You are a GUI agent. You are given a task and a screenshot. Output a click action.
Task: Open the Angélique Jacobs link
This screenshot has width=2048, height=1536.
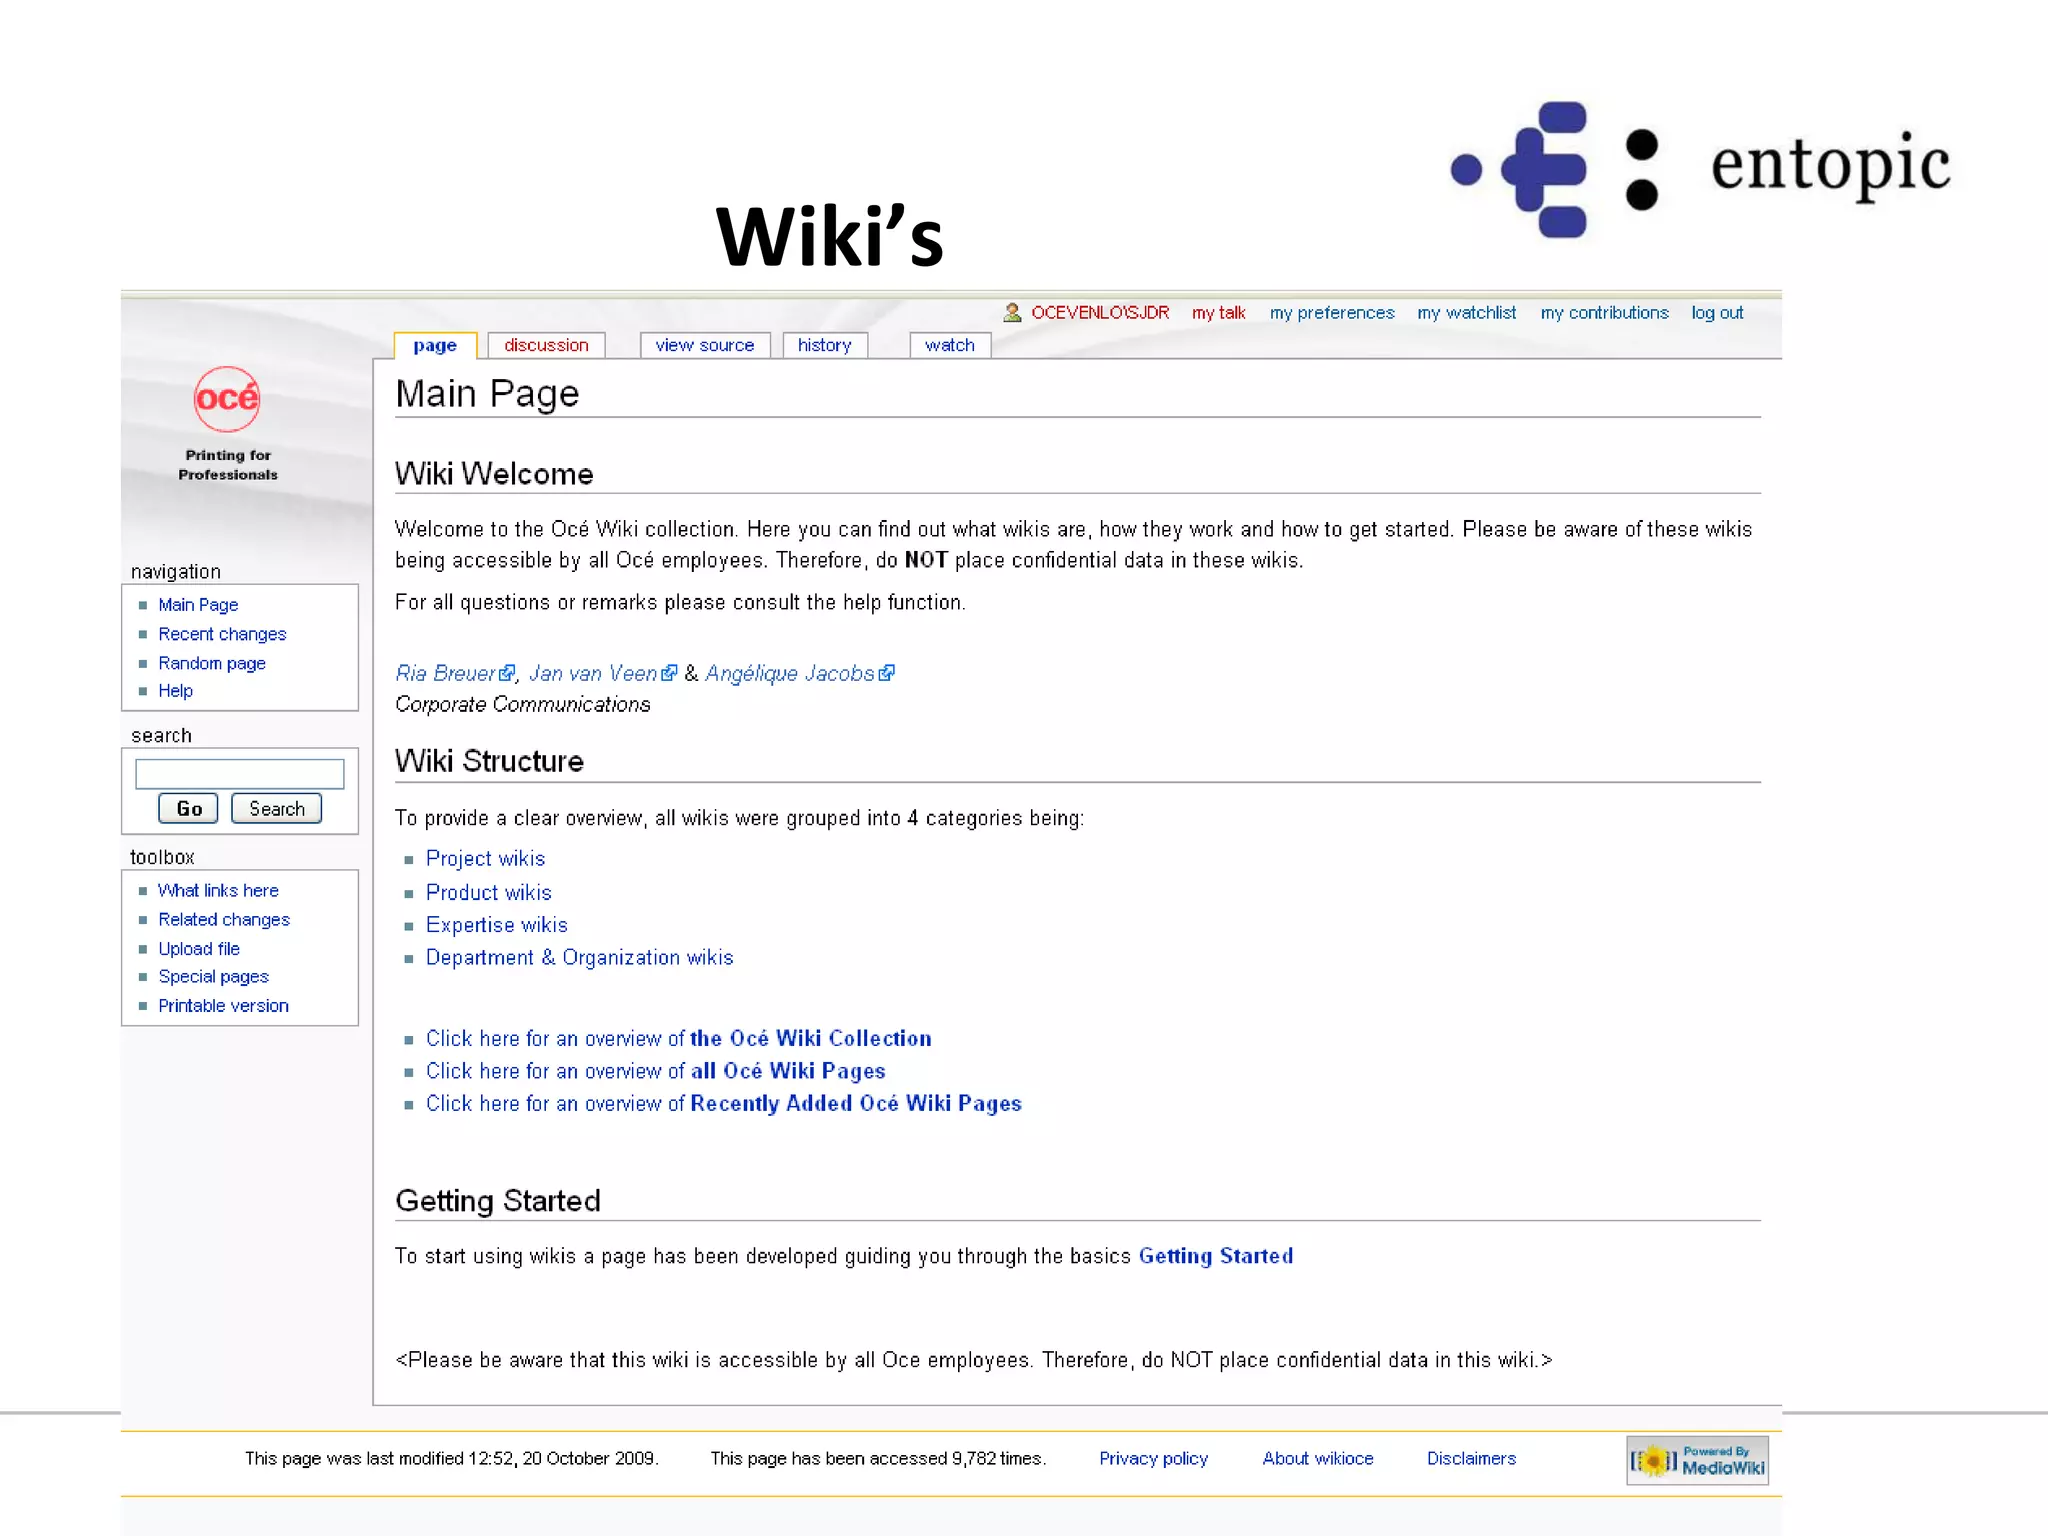tap(790, 674)
